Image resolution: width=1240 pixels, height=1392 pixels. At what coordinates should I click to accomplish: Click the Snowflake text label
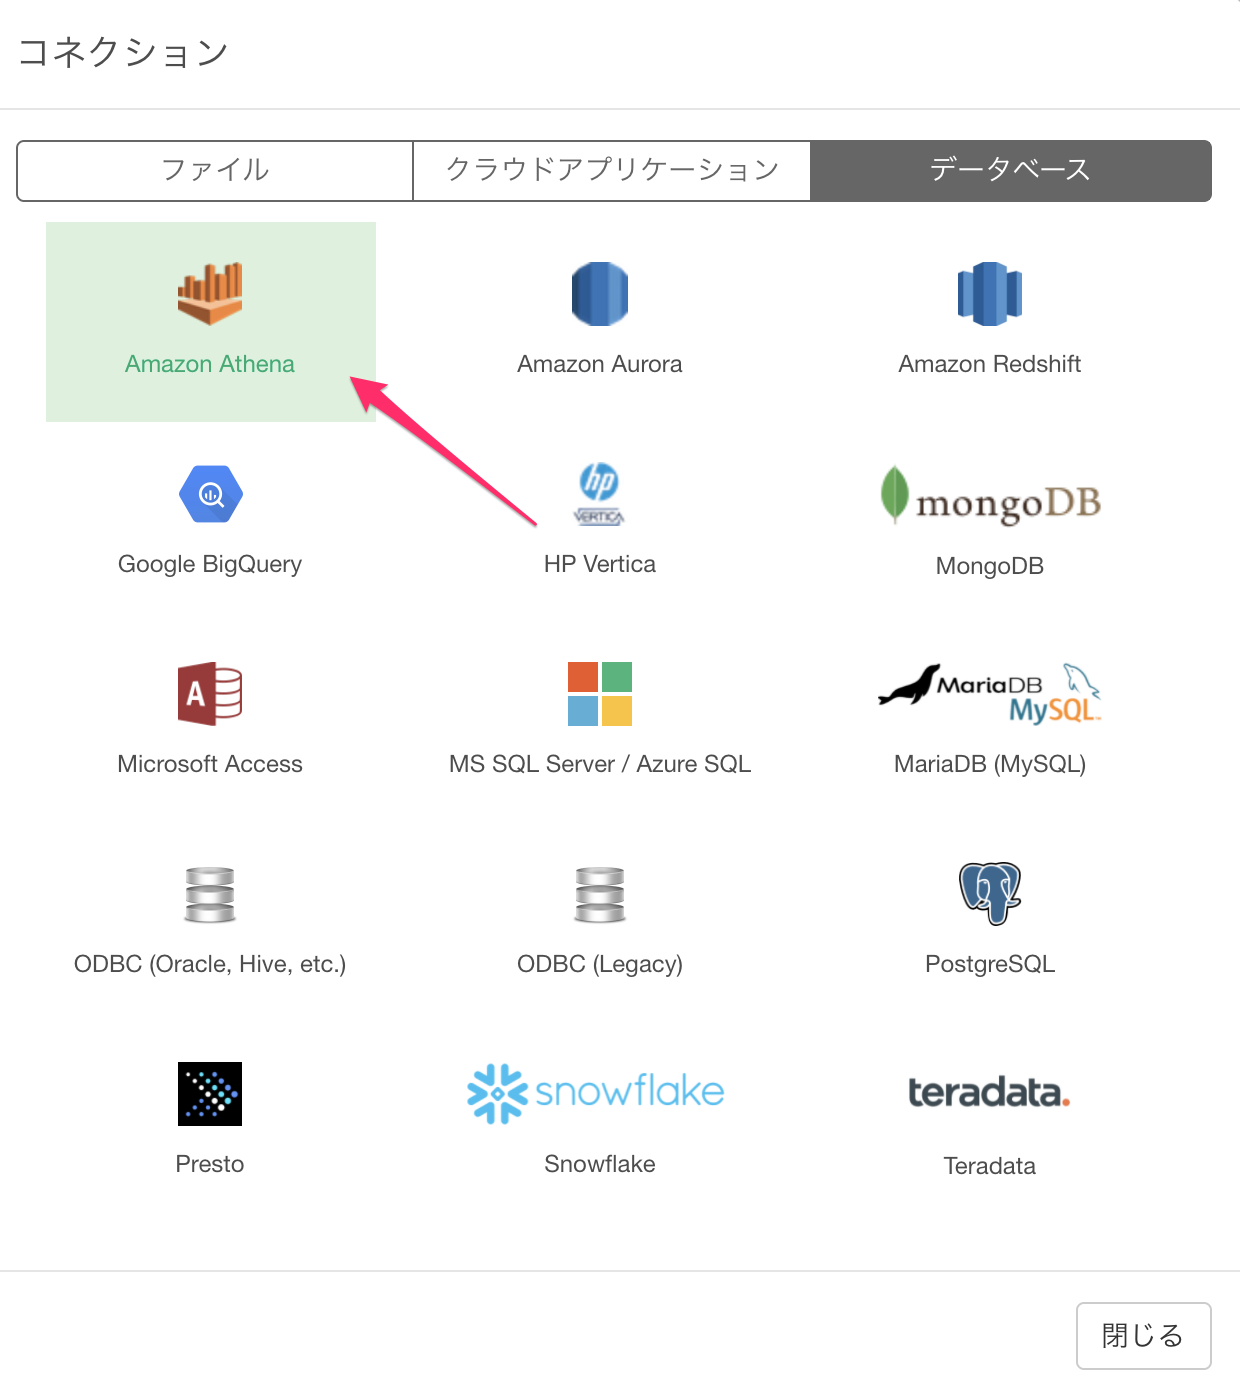click(x=600, y=1164)
